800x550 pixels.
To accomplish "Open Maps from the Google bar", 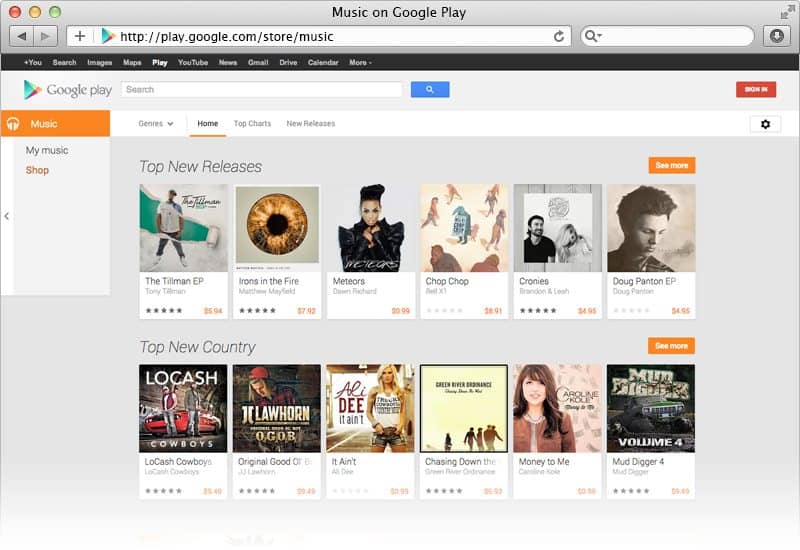I will pyautogui.click(x=132, y=62).
